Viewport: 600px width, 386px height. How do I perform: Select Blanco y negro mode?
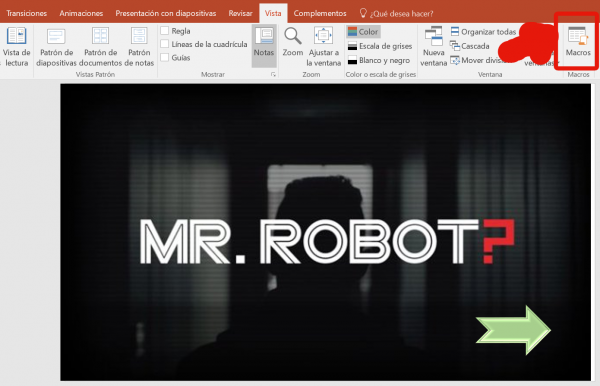coord(379,60)
